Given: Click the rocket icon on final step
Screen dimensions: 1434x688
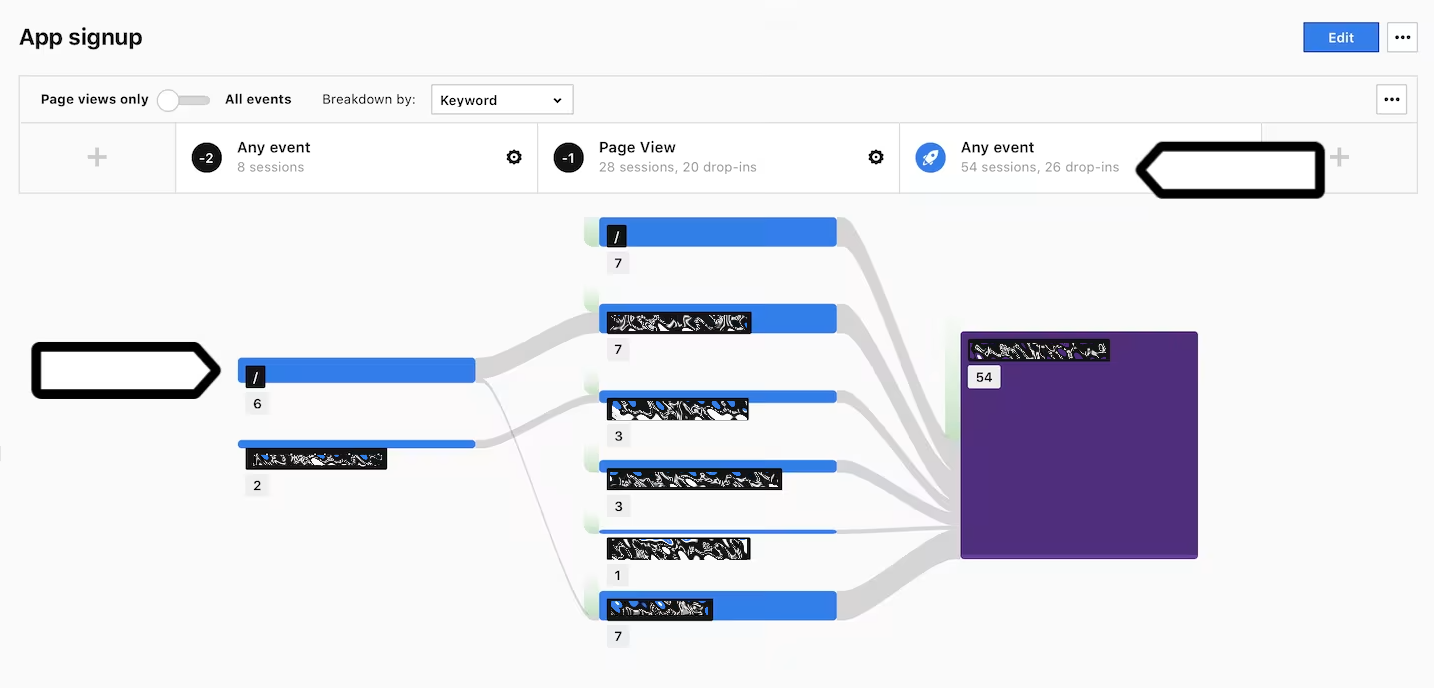Looking at the screenshot, I should [x=930, y=158].
